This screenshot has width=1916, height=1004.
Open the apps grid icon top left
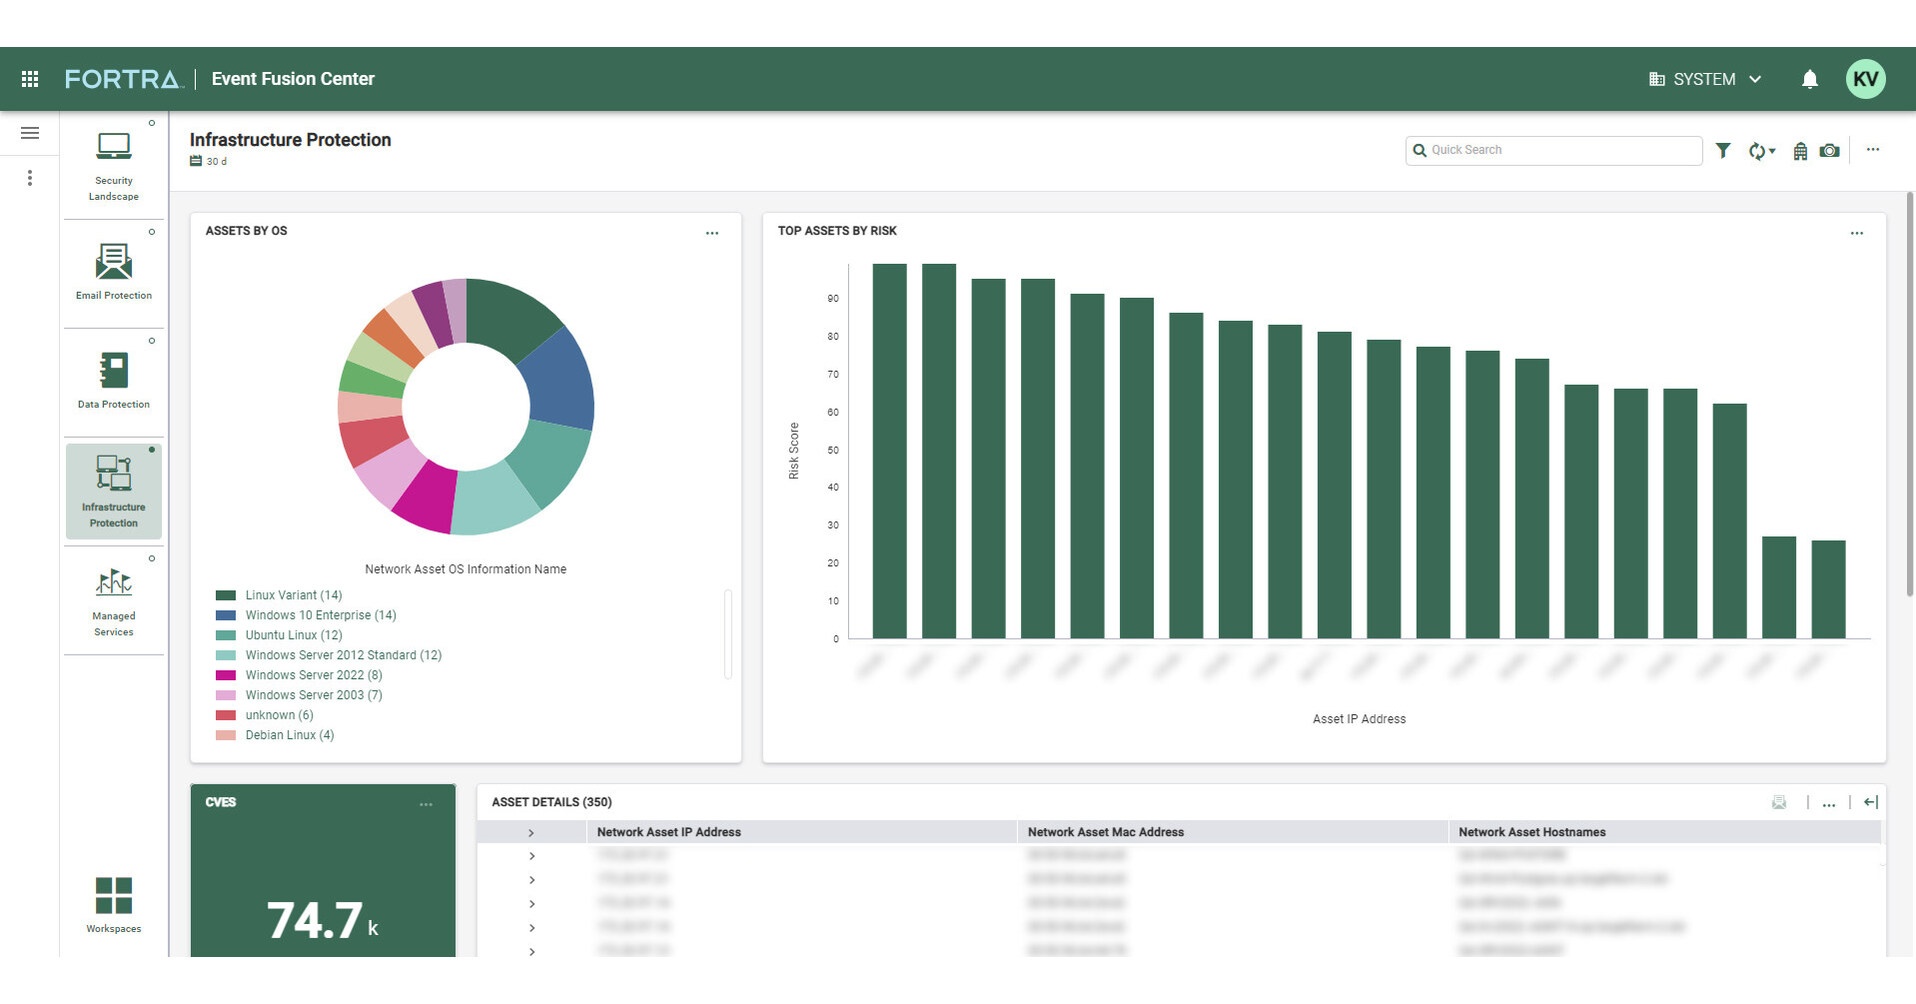29,79
